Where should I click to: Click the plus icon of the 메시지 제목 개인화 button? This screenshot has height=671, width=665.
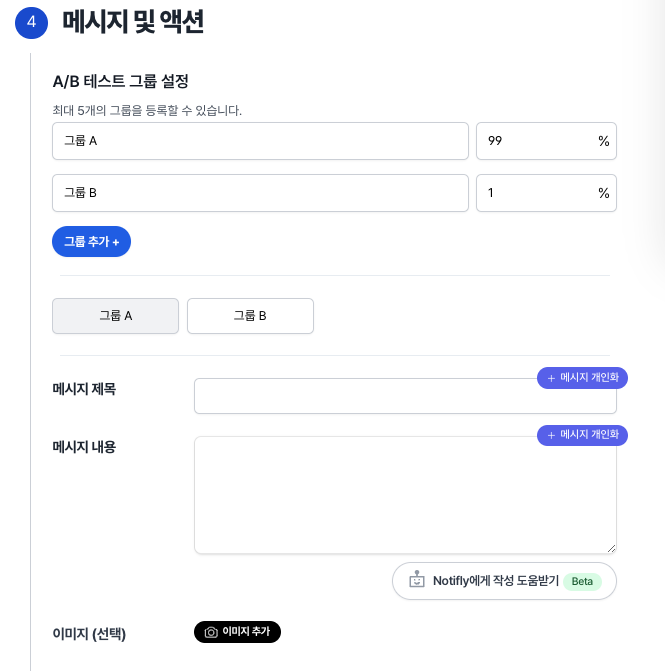pyautogui.click(x=551, y=378)
